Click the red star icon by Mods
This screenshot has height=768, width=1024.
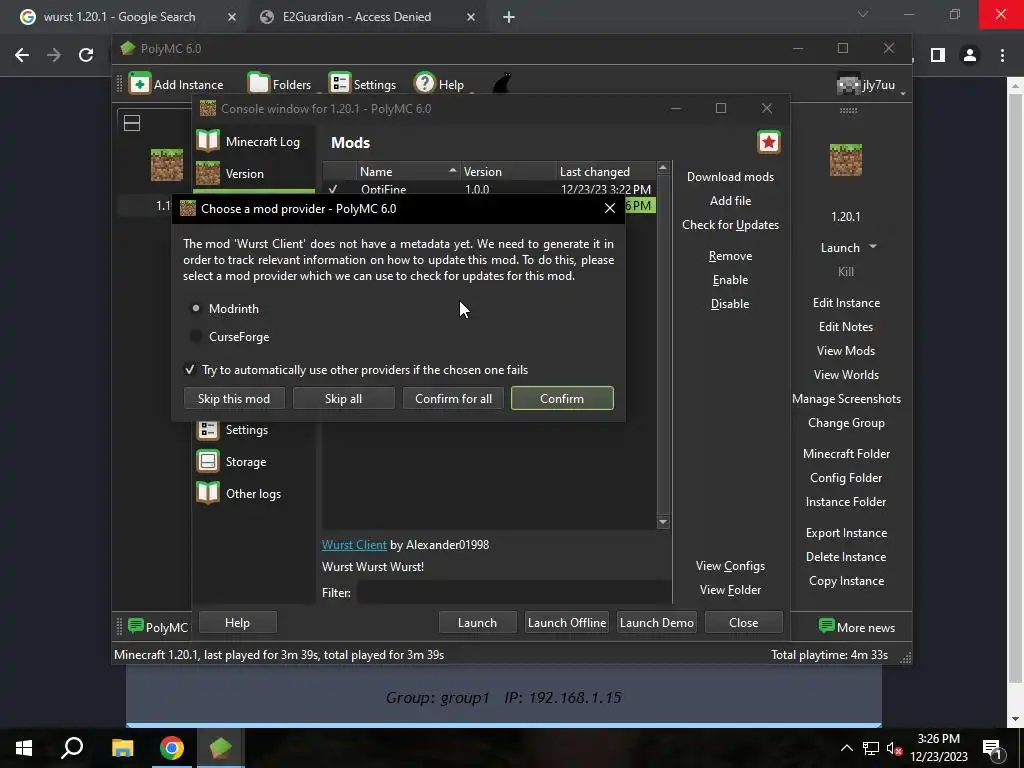coord(769,142)
